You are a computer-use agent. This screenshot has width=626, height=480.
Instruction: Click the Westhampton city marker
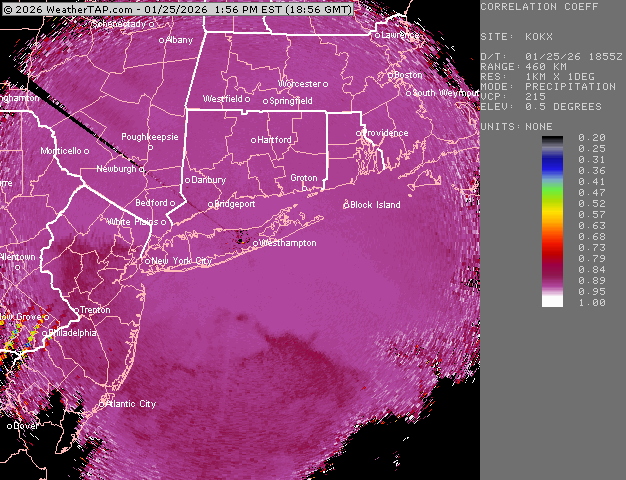tap(255, 243)
